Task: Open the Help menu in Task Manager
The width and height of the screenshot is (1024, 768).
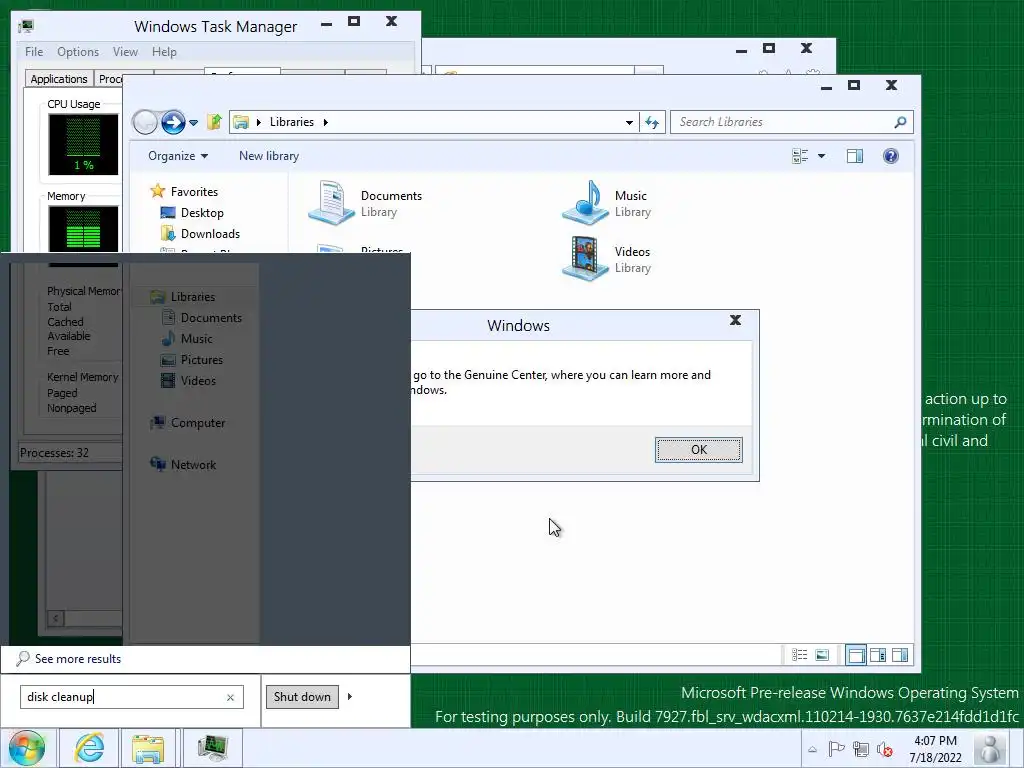Action: coord(164,52)
